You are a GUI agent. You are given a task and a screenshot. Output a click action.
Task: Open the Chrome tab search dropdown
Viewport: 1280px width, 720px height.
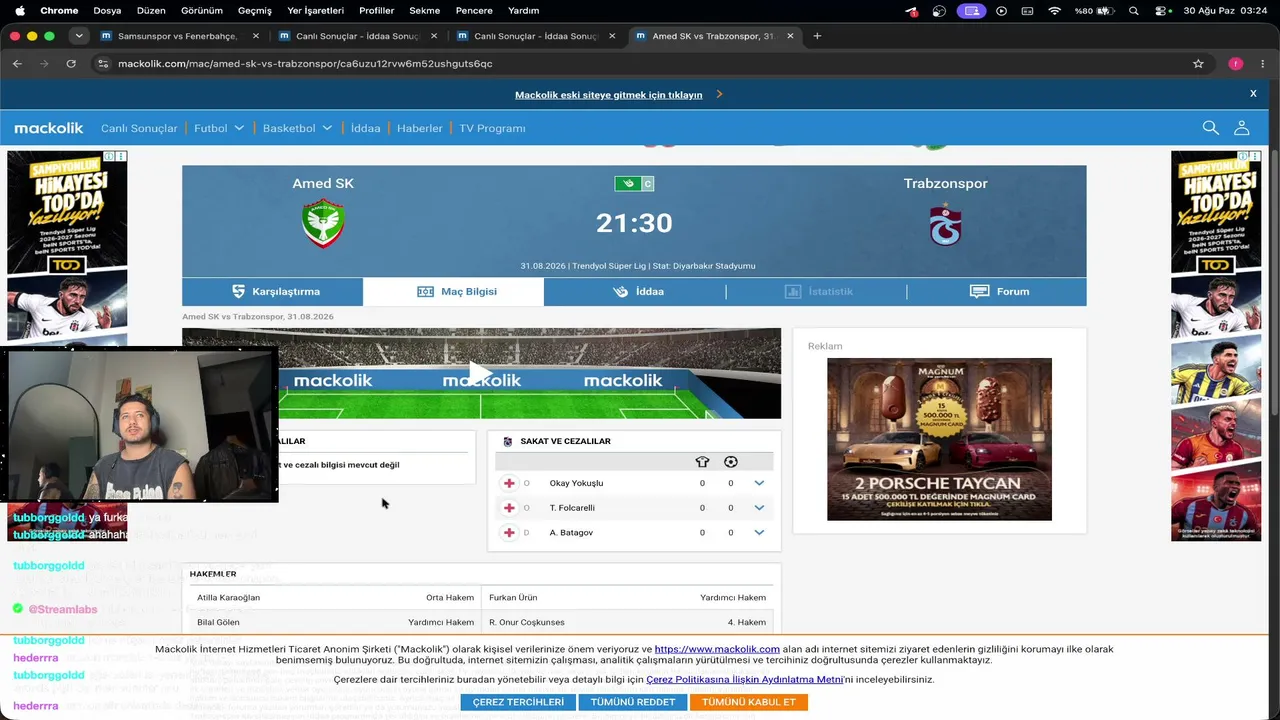click(79, 36)
